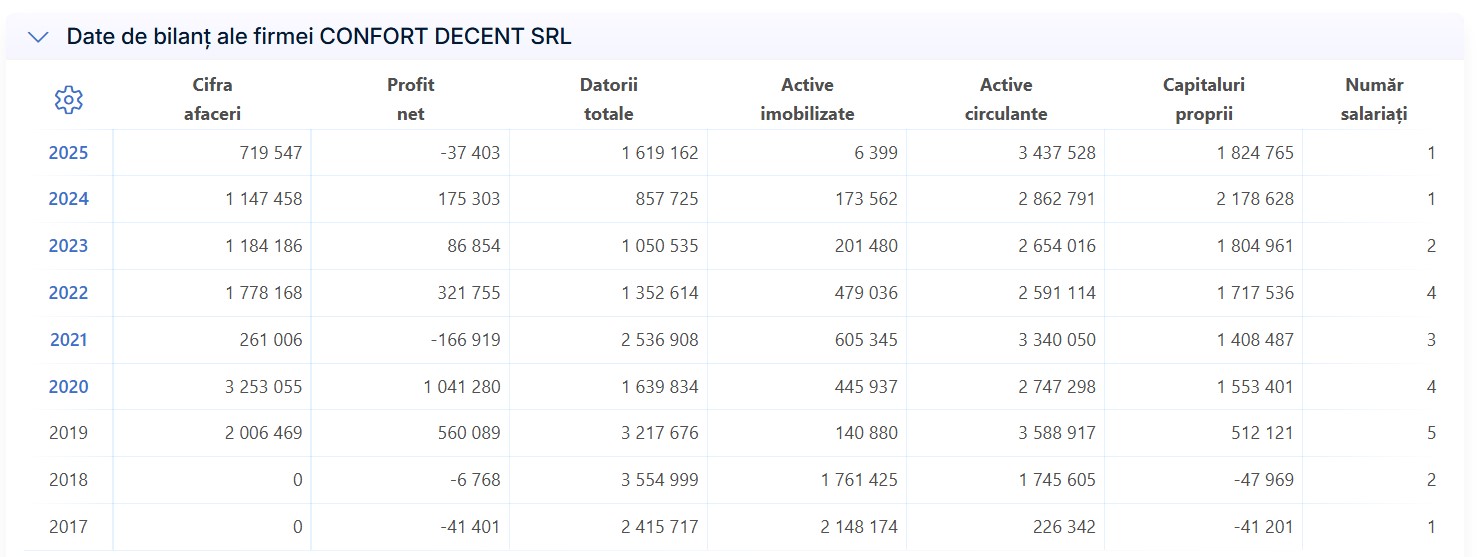Viewport: 1477px width, 557px height.
Task: Select turnover value 261 006
Action: tap(270, 340)
